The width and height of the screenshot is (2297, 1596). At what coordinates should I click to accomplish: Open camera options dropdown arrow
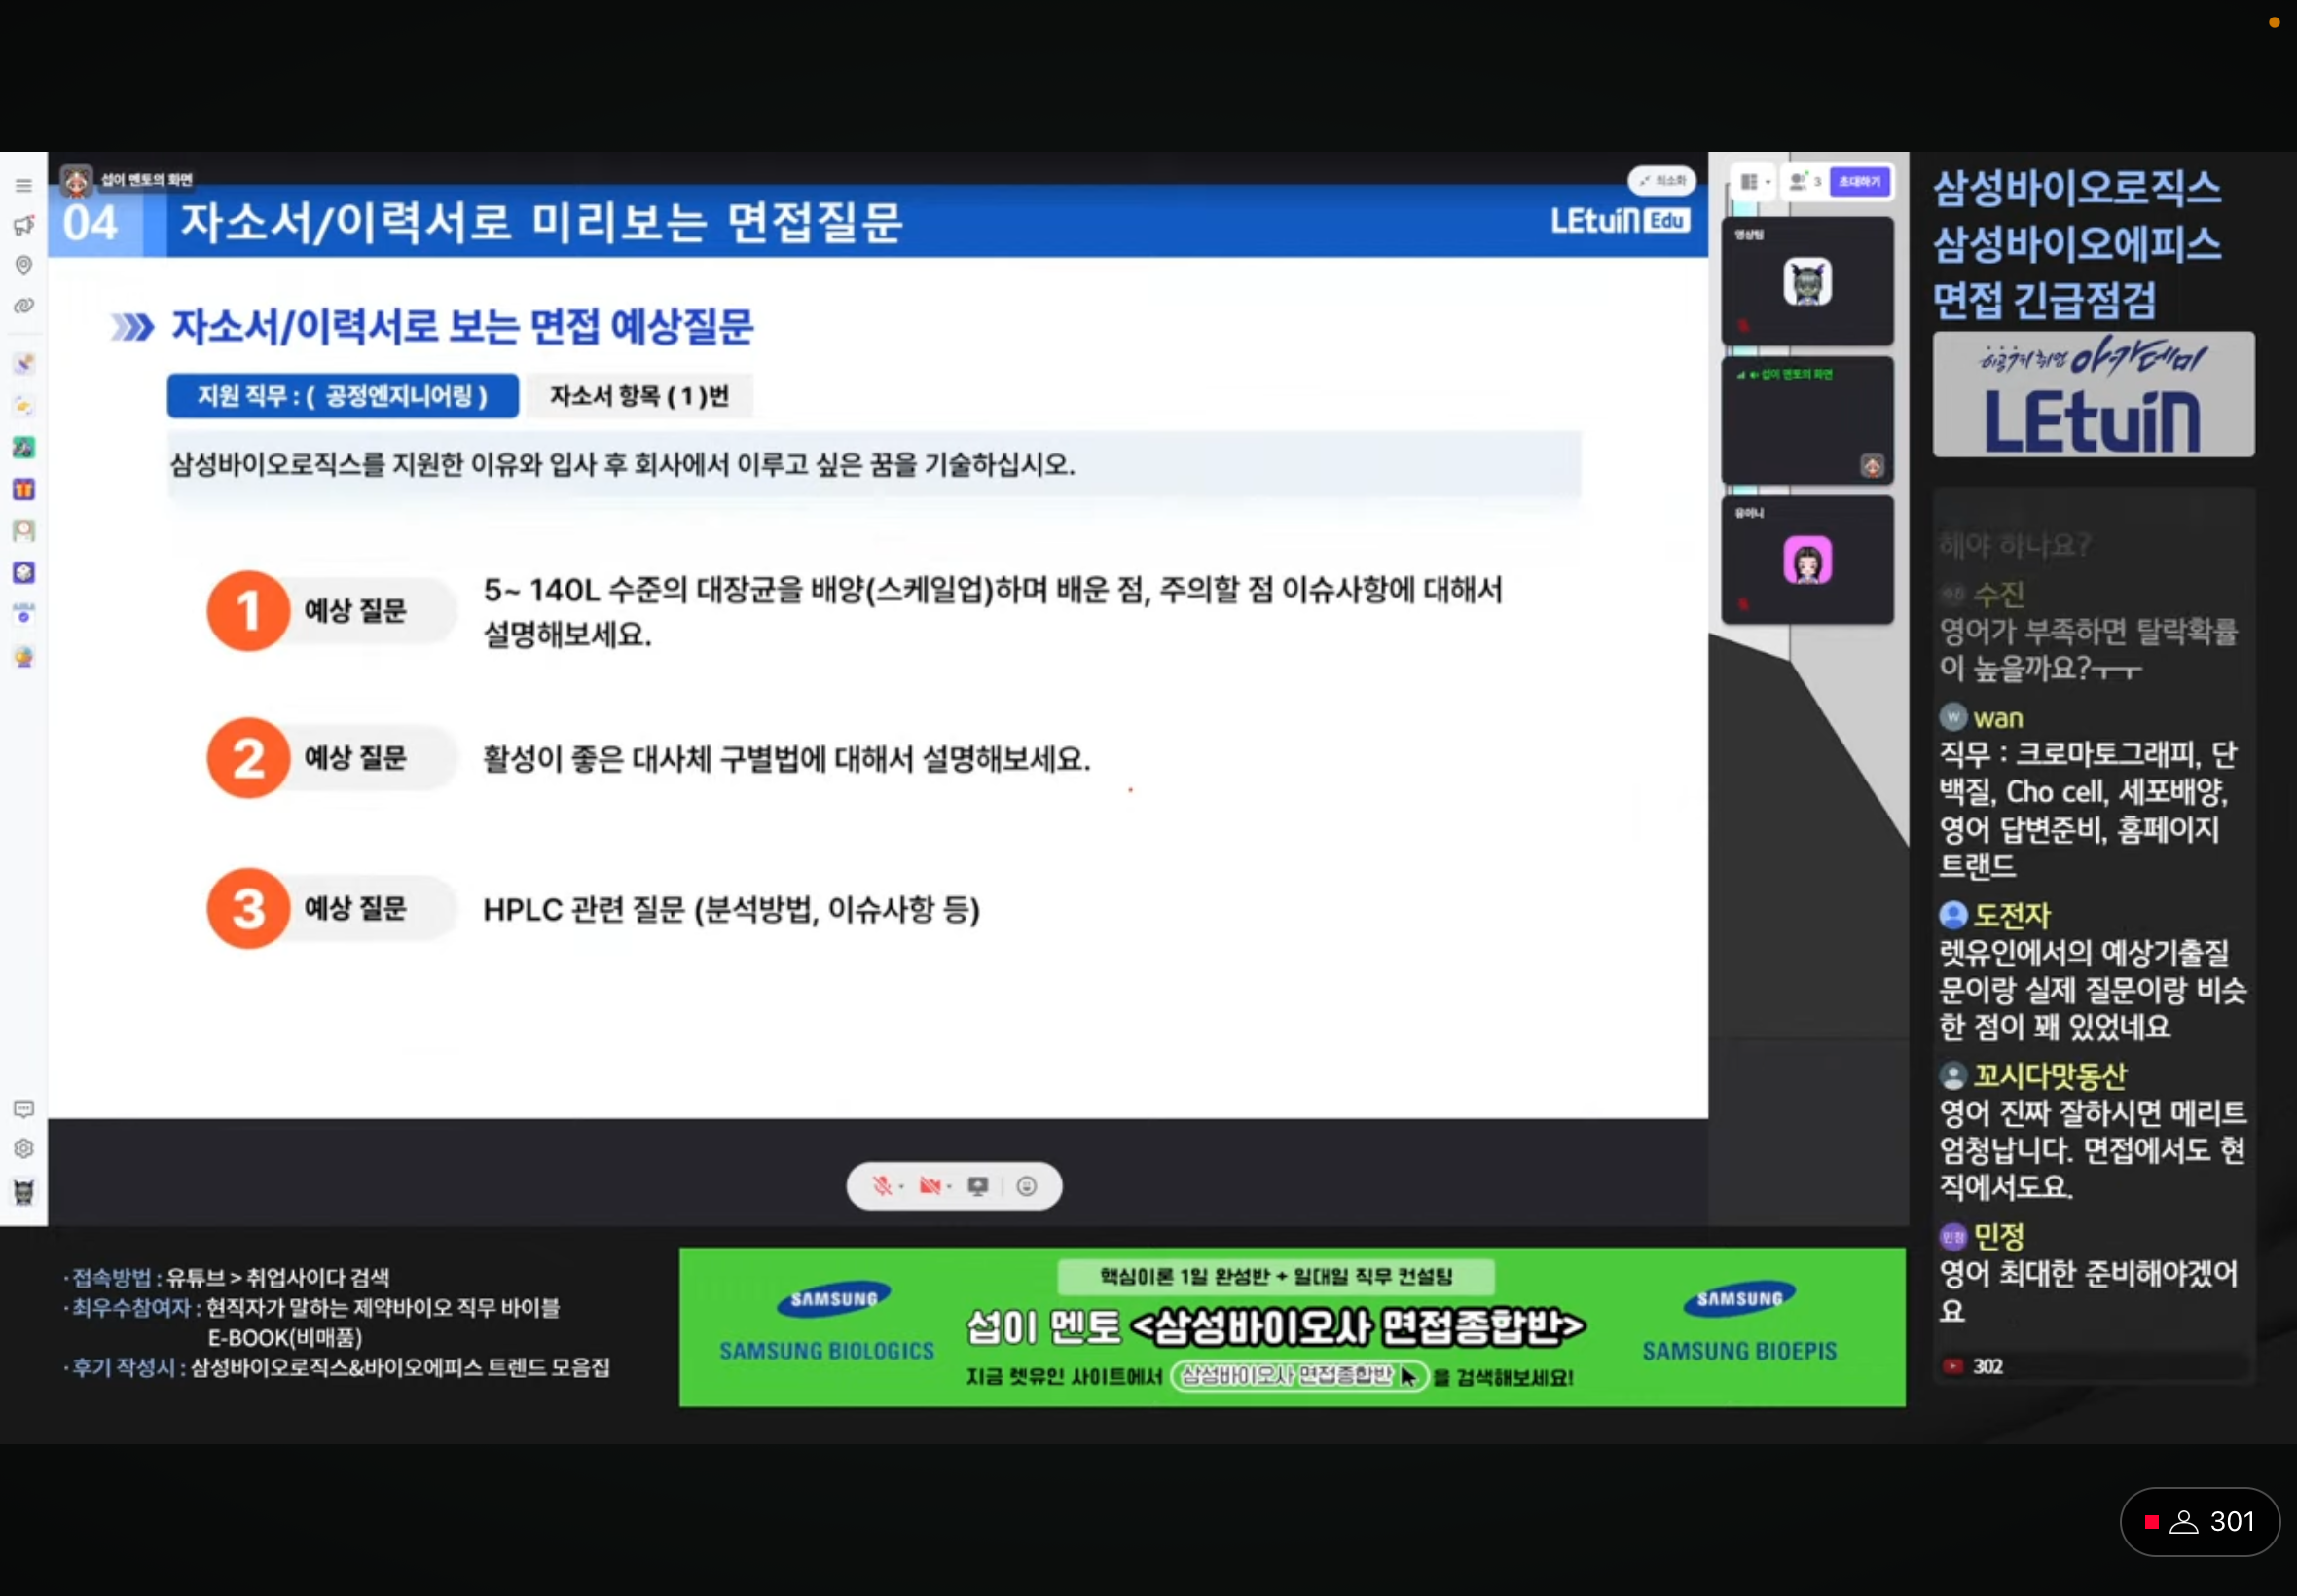(950, 1187)
